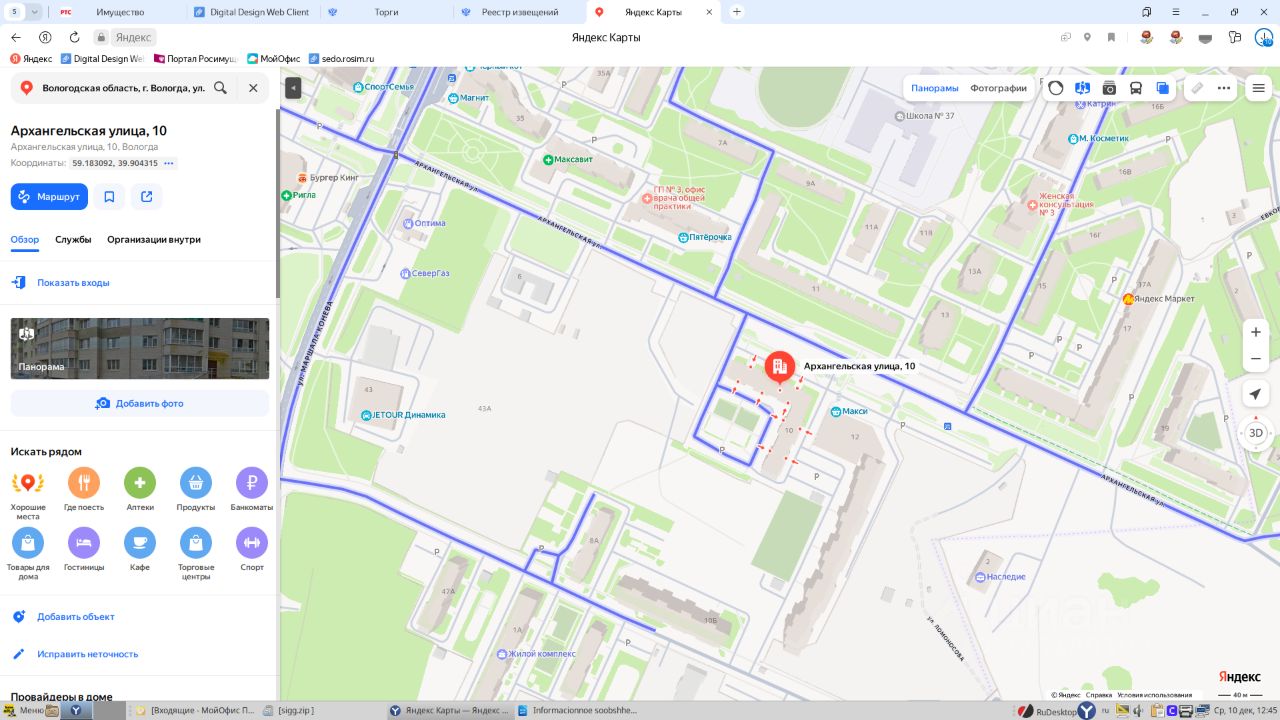
Task: Open a new browser tab
Action: [737, 12]
